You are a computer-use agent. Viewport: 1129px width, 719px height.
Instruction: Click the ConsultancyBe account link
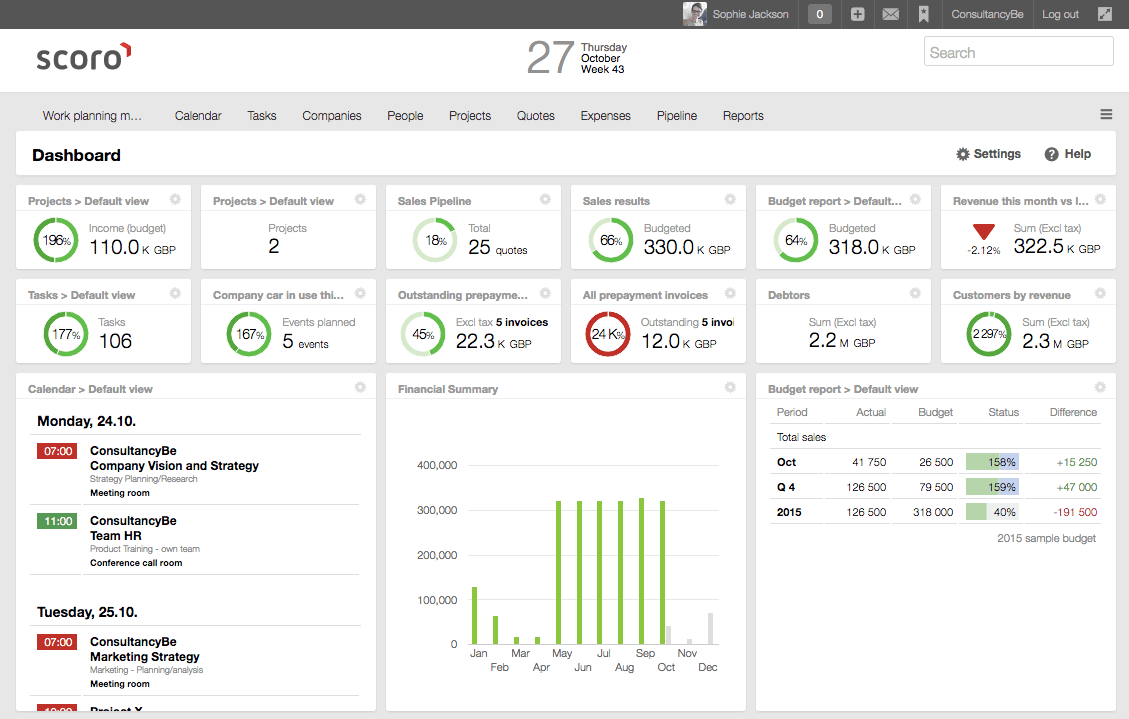(987, 14)
